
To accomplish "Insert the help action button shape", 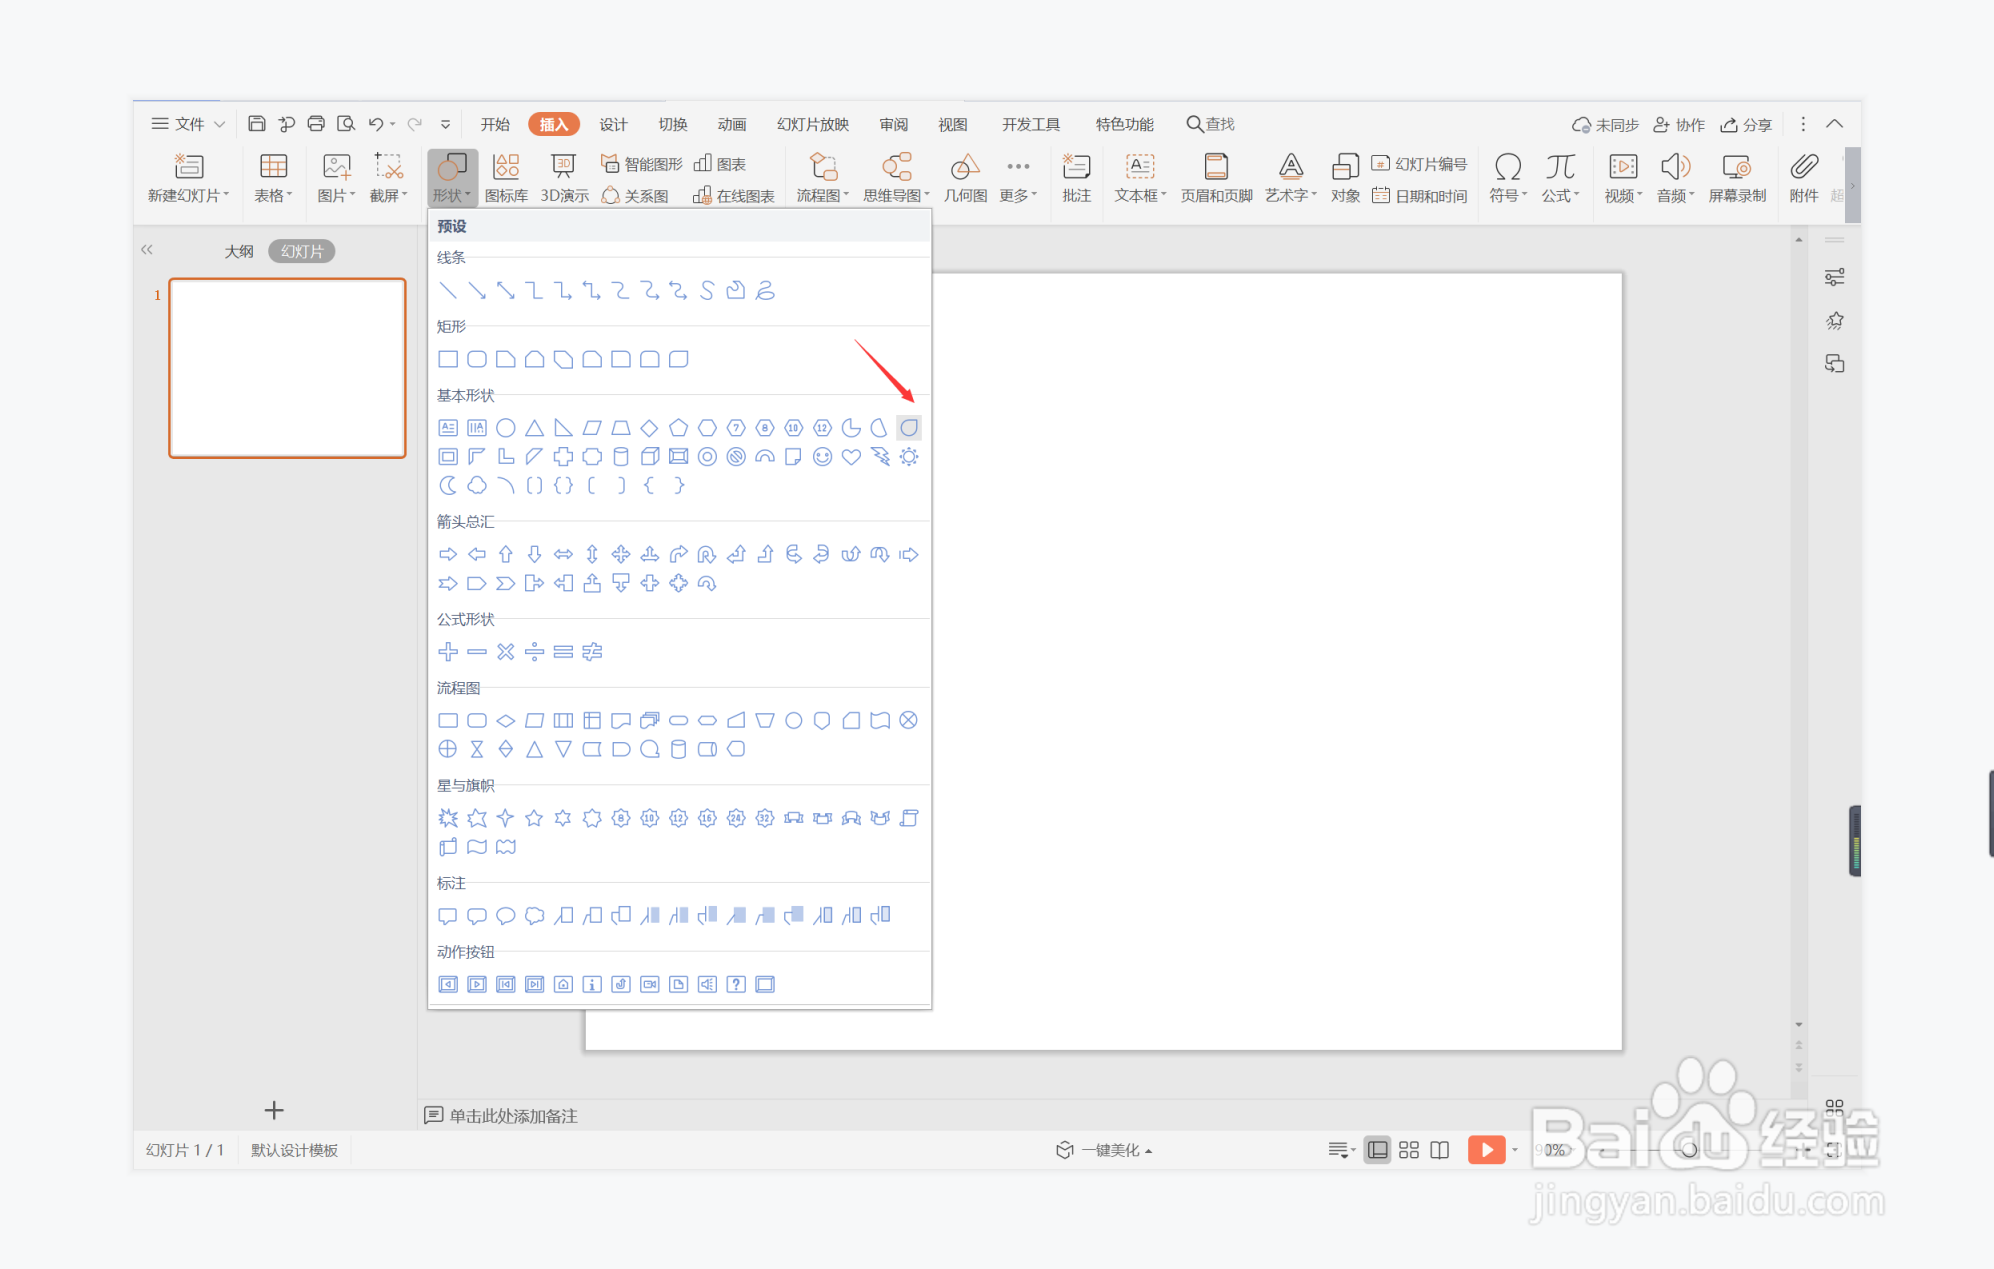I will [x=736, y=984].
